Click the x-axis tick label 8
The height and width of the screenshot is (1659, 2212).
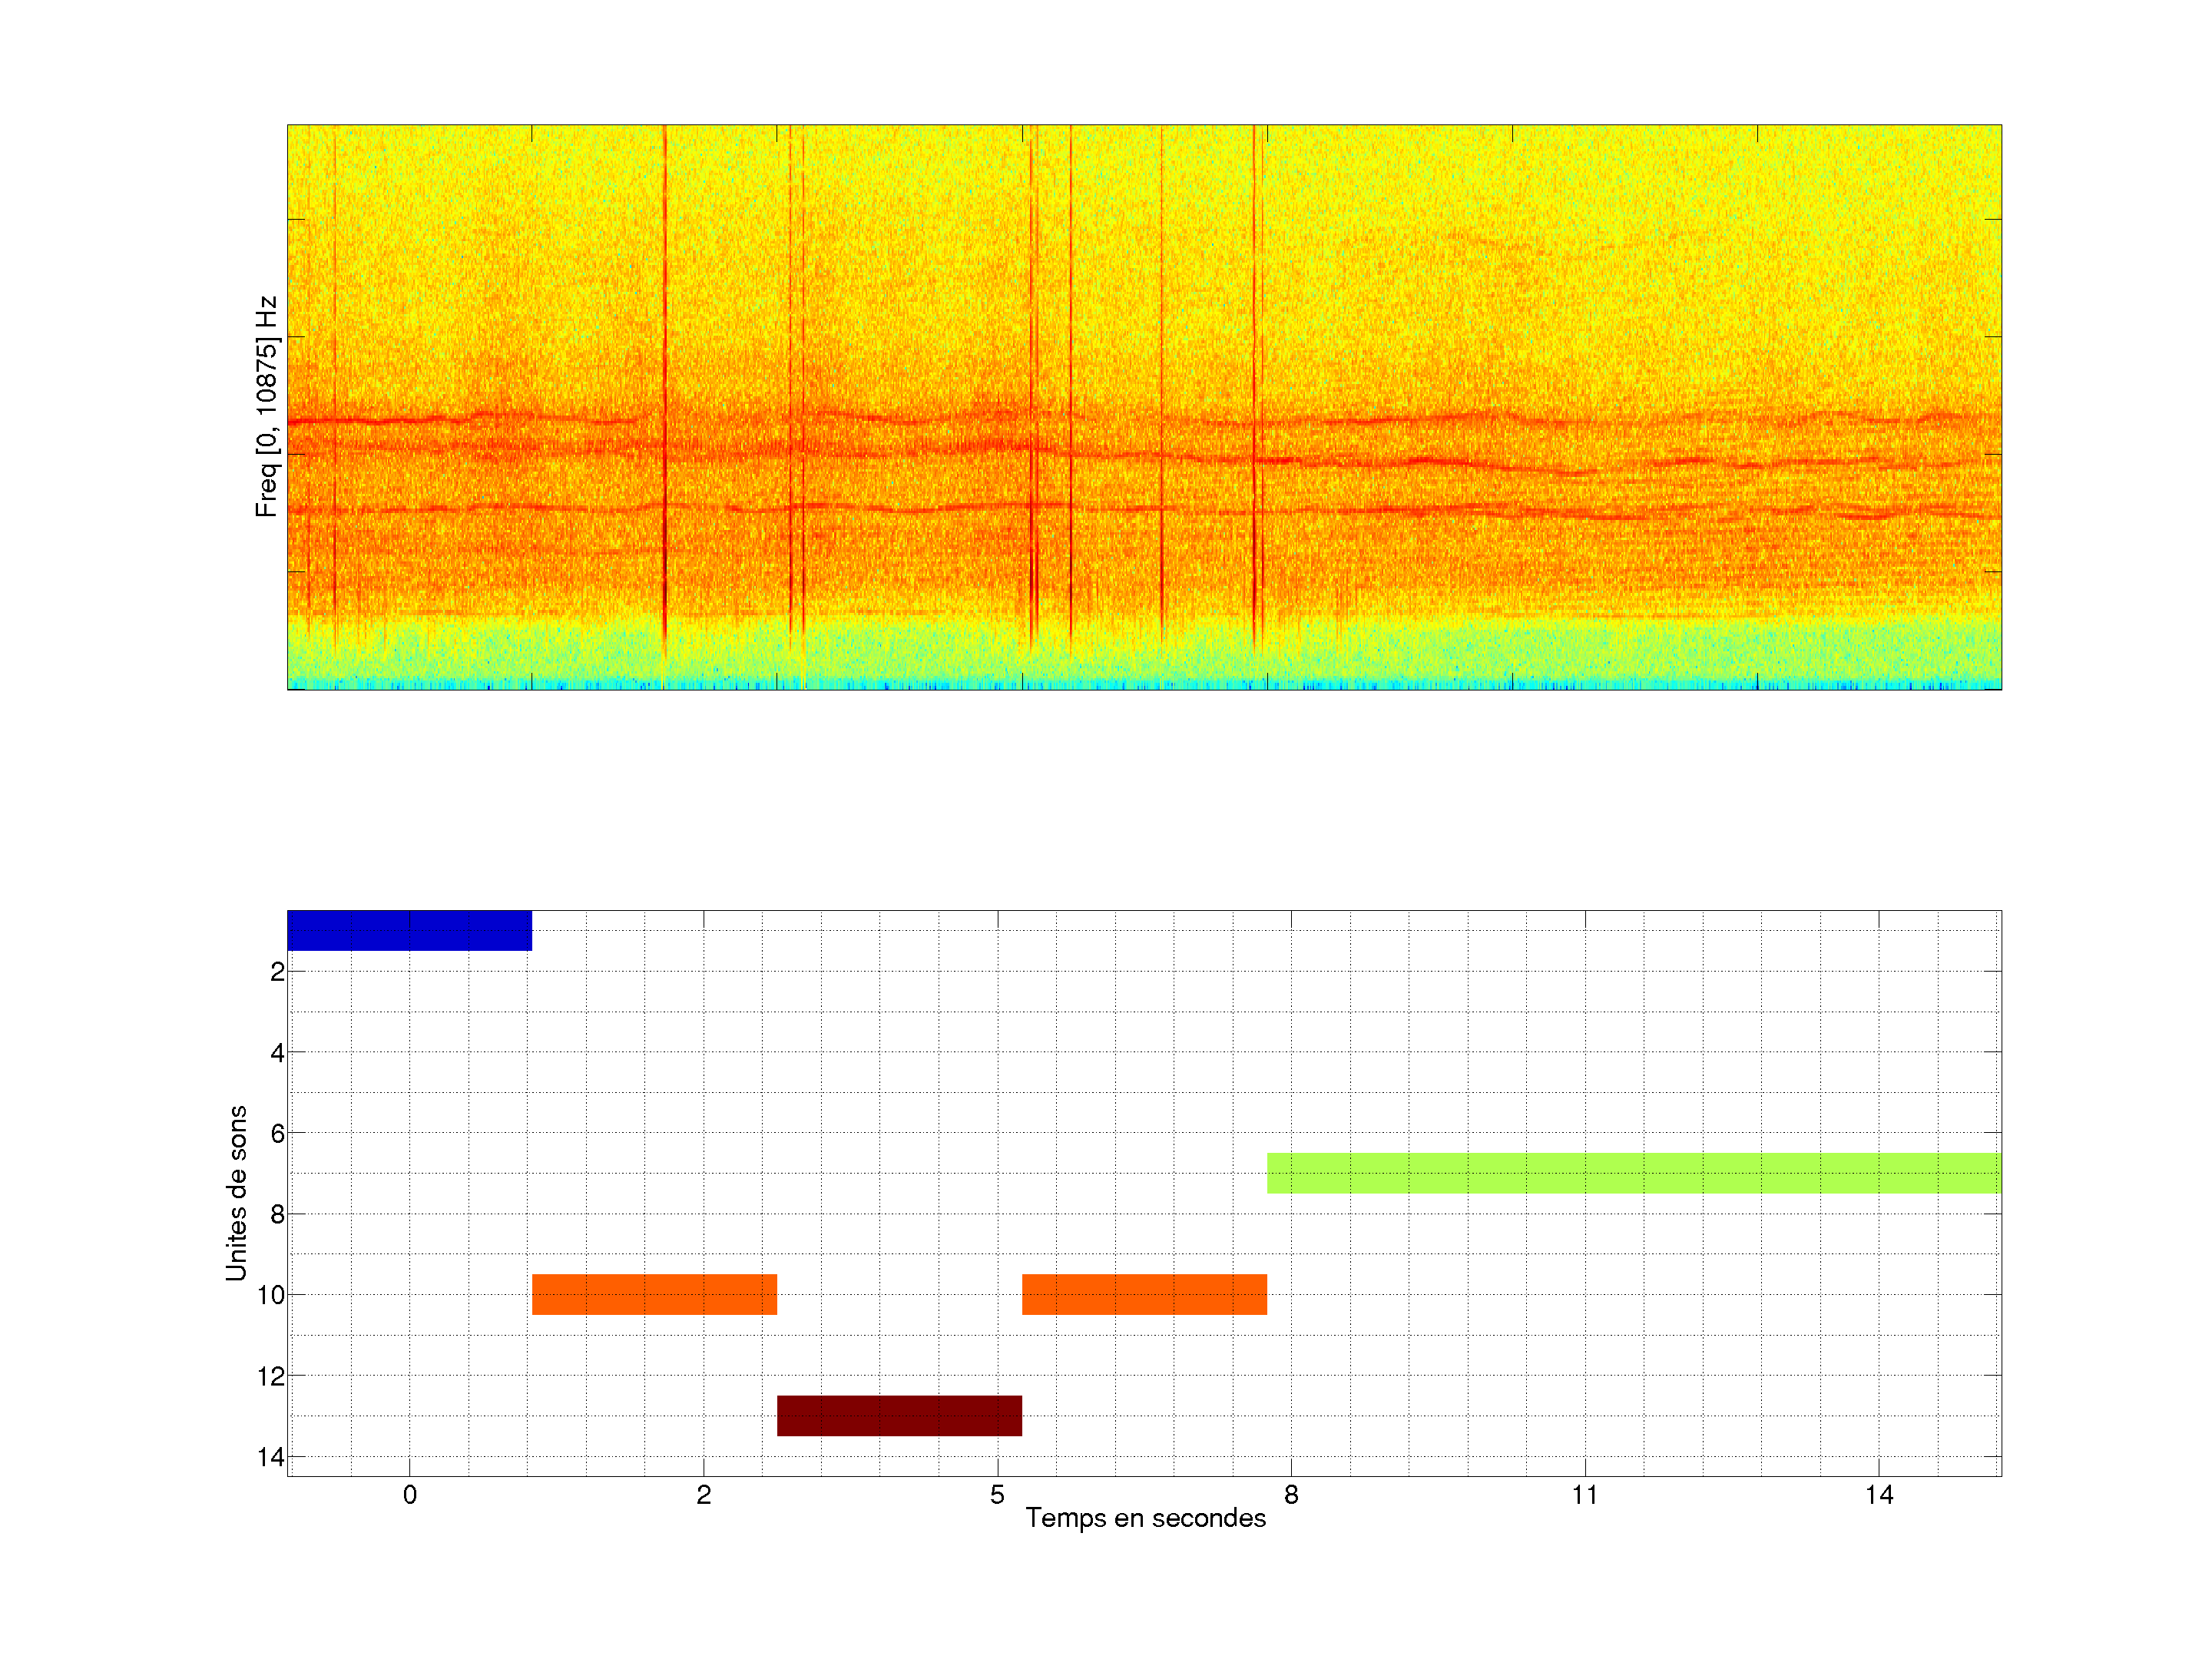point(1291,1495)
